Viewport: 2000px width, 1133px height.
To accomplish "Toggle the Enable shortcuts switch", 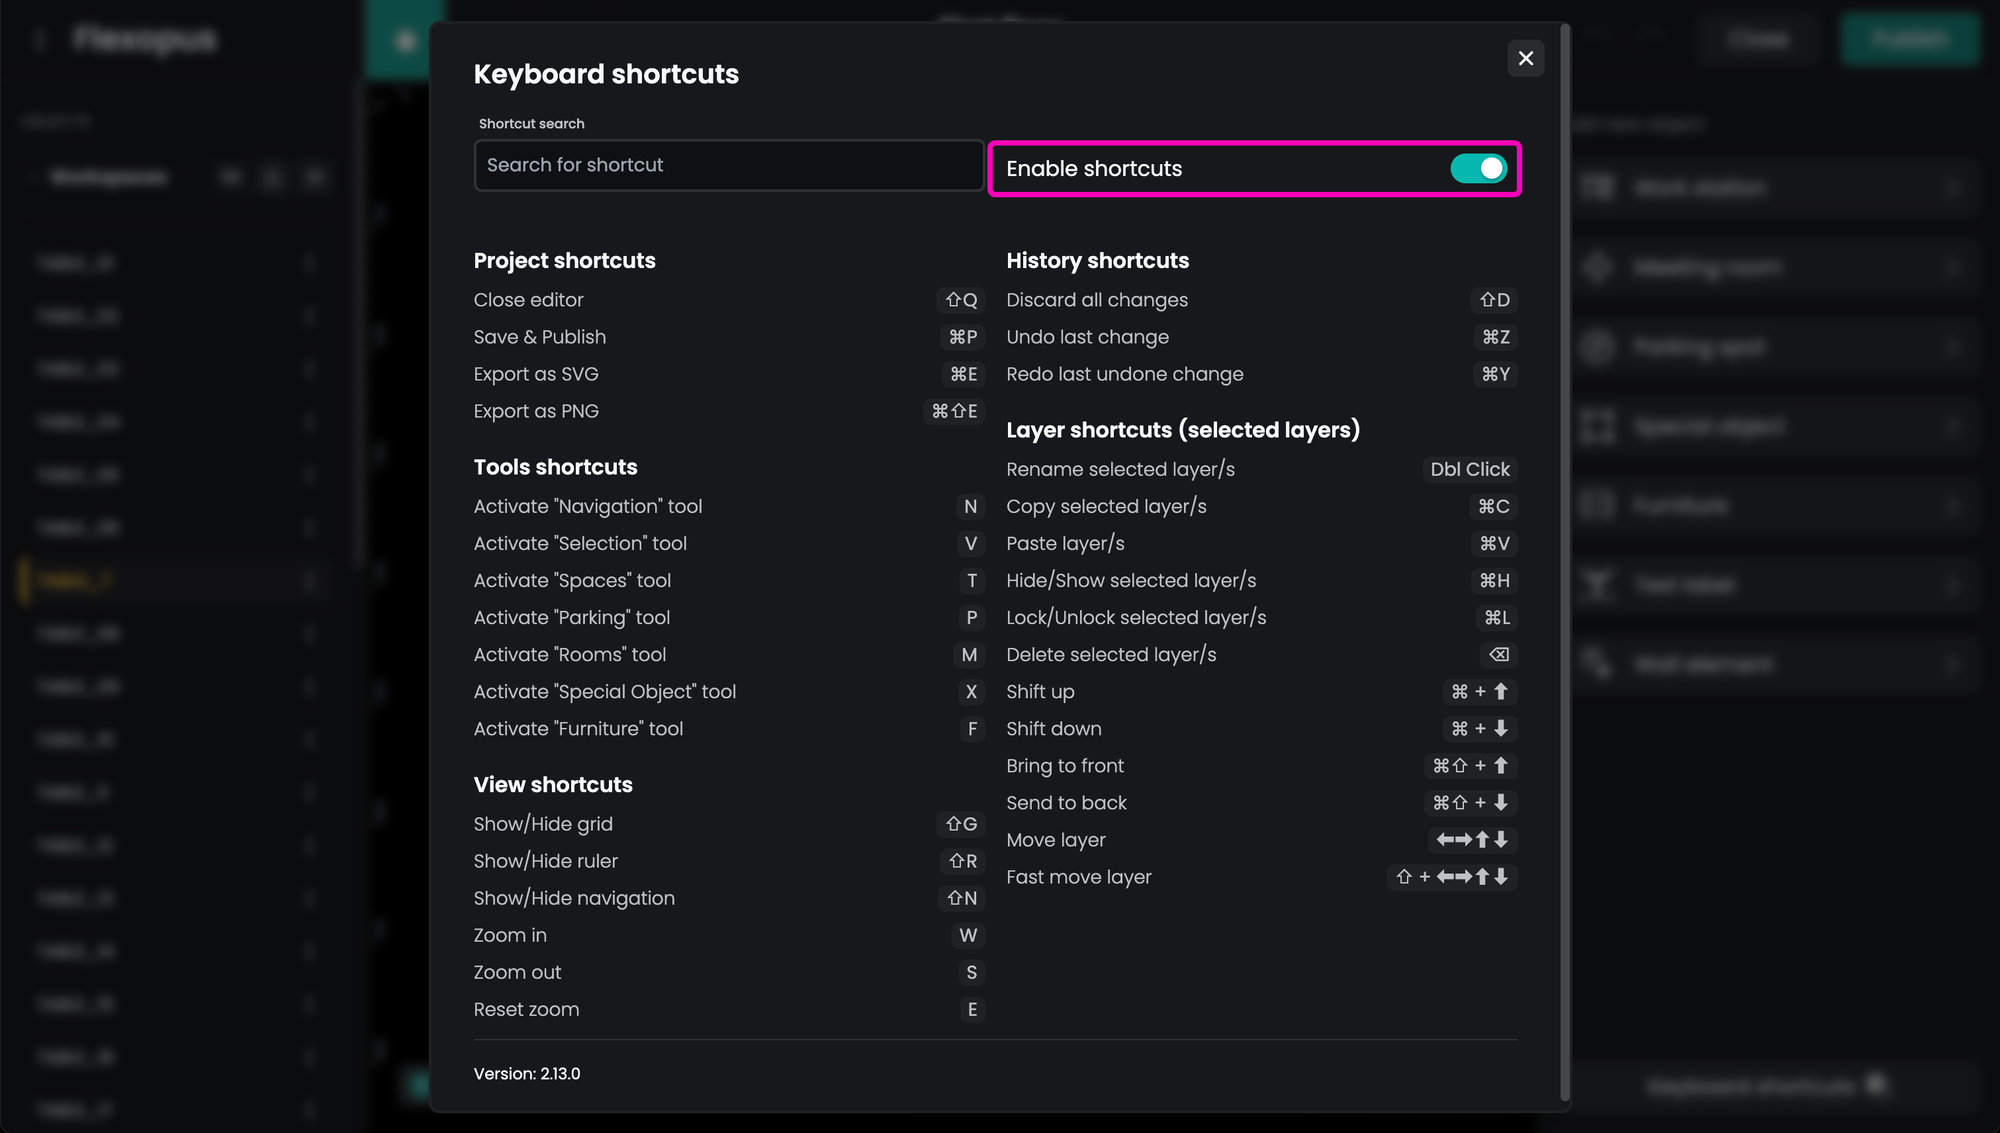I will click(1478, 169).
